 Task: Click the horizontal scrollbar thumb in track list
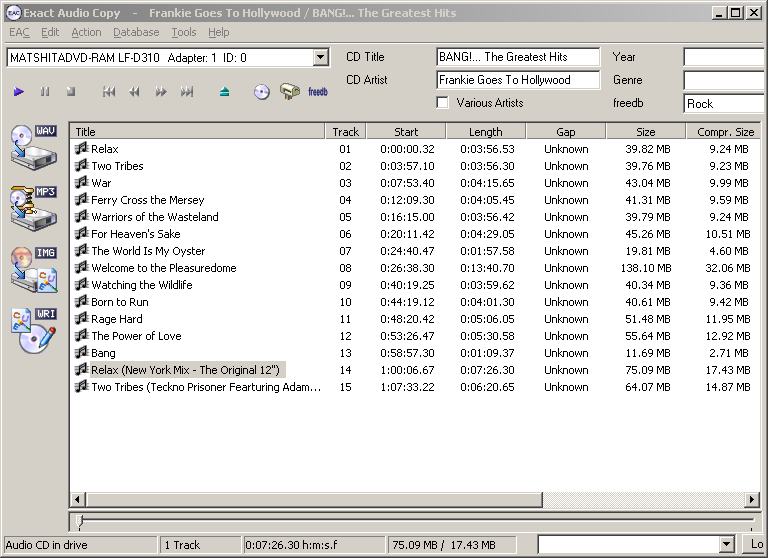(x=314, y=500)
